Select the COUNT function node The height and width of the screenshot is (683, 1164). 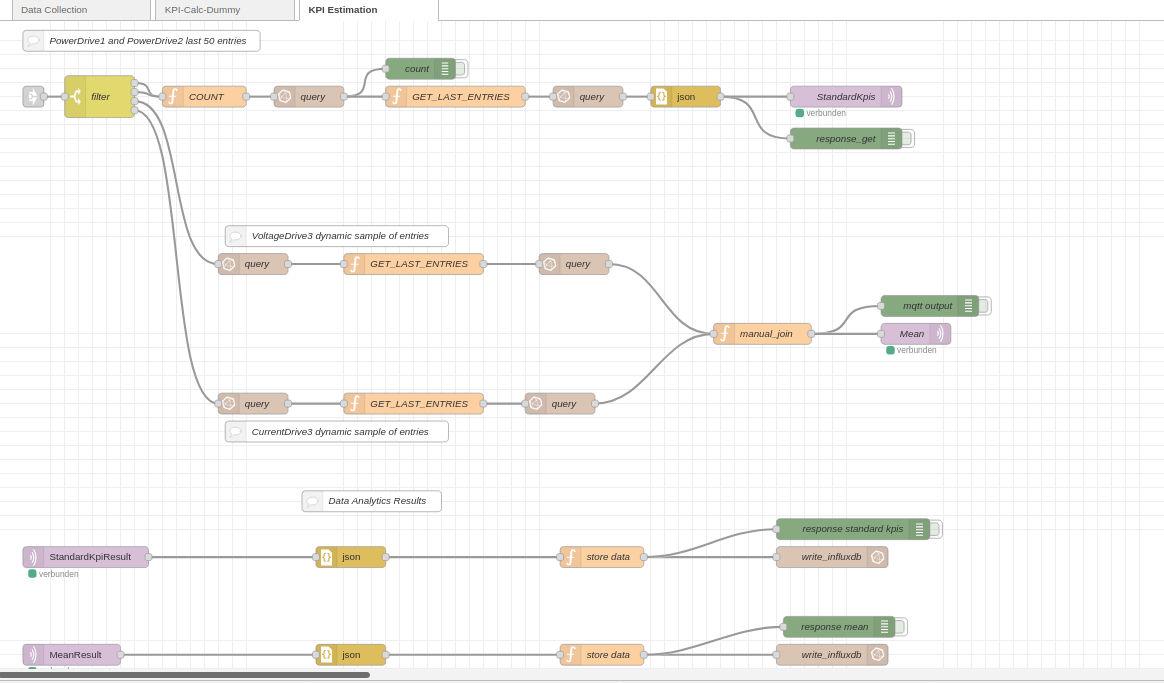pos(205,96)
